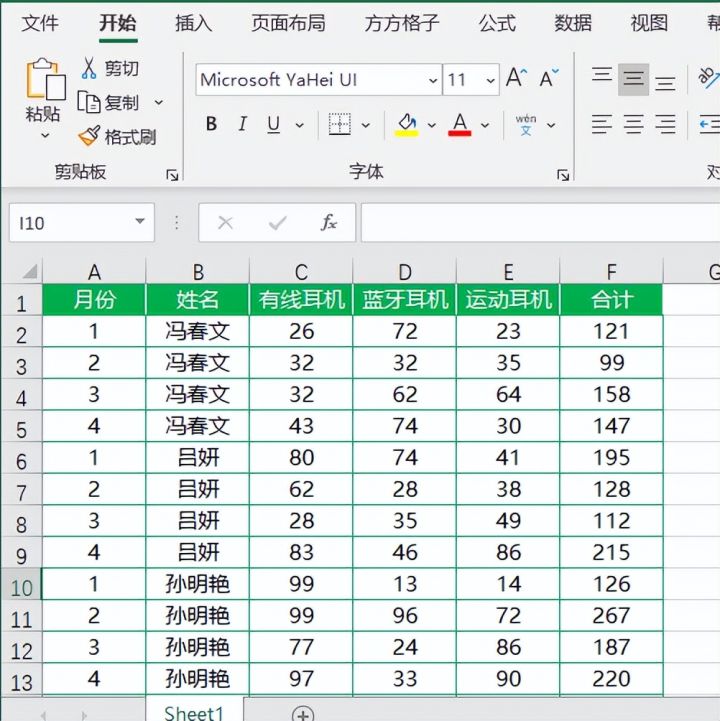This screenshot has width=720, height=721.
Task: Add a new sheet with plus button
Action: coord(303,714)
